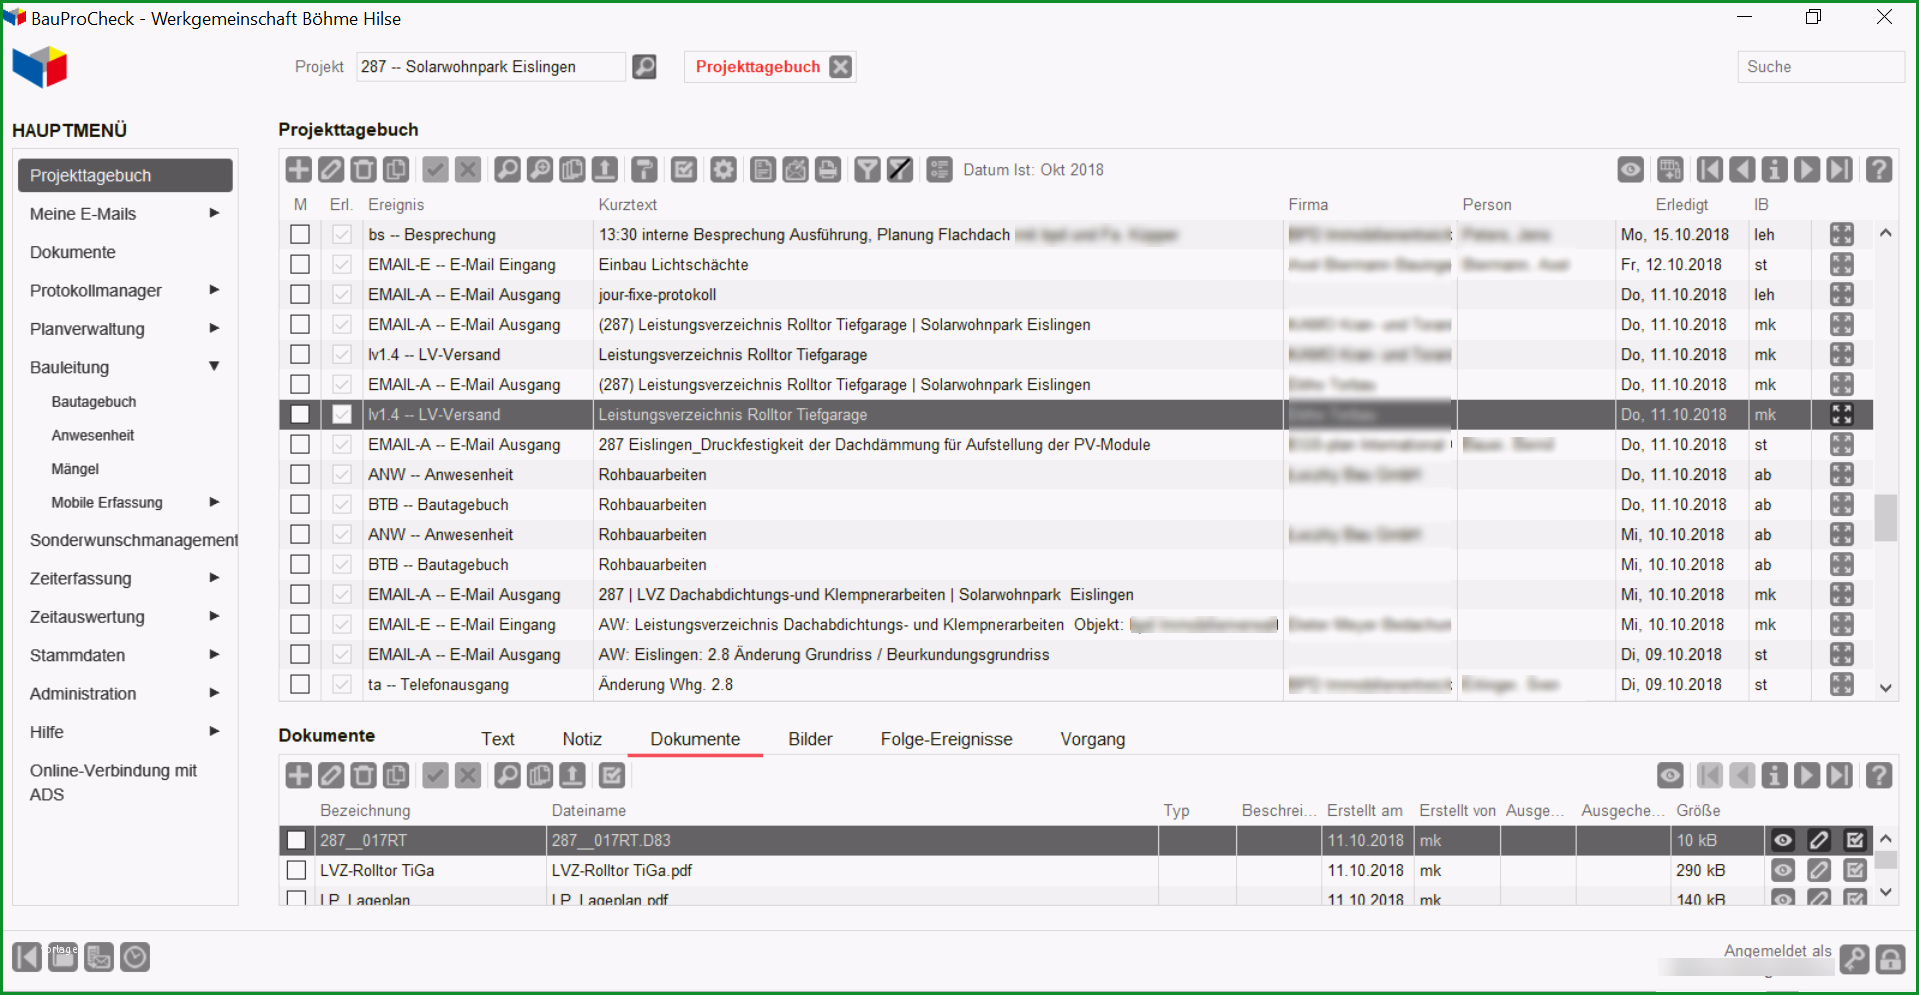This screenshot has width=1919, height=995.
Task: Click the upload icon in Dokumente toolbar
Action: [x=572, y=775]
